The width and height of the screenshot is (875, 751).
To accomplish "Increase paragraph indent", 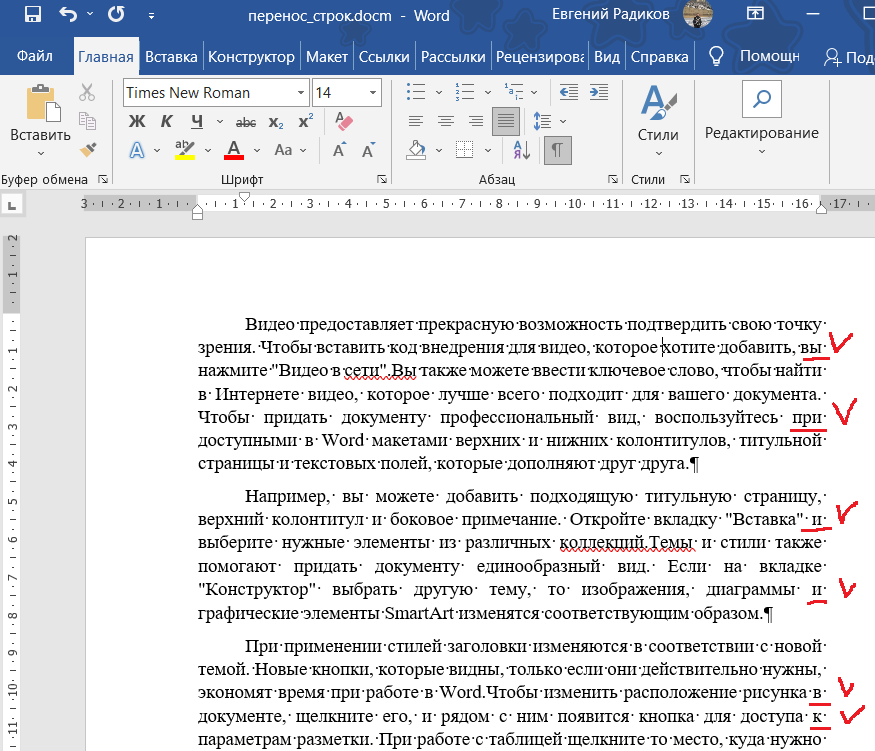I will (x=599, y=92).
